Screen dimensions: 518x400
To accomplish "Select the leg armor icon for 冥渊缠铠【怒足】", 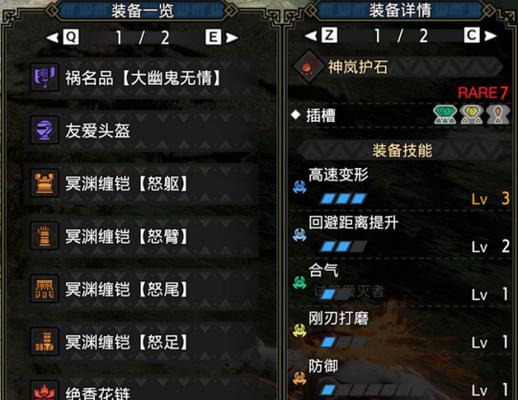I will 44,342.
